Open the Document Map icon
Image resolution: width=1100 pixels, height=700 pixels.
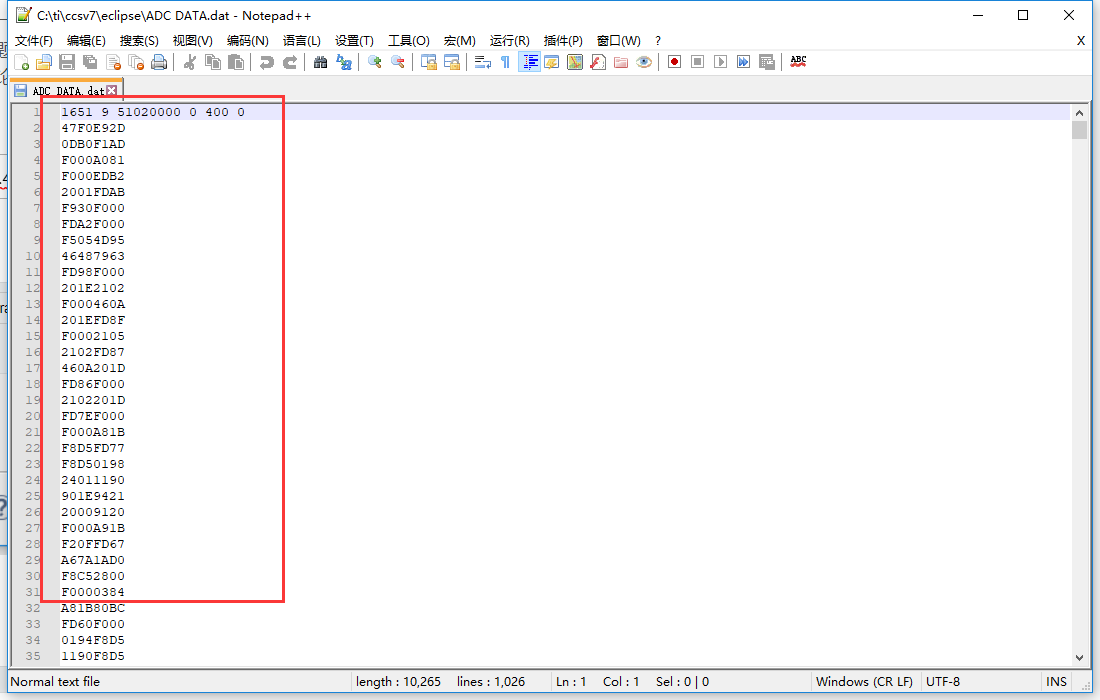coord(575,62)
